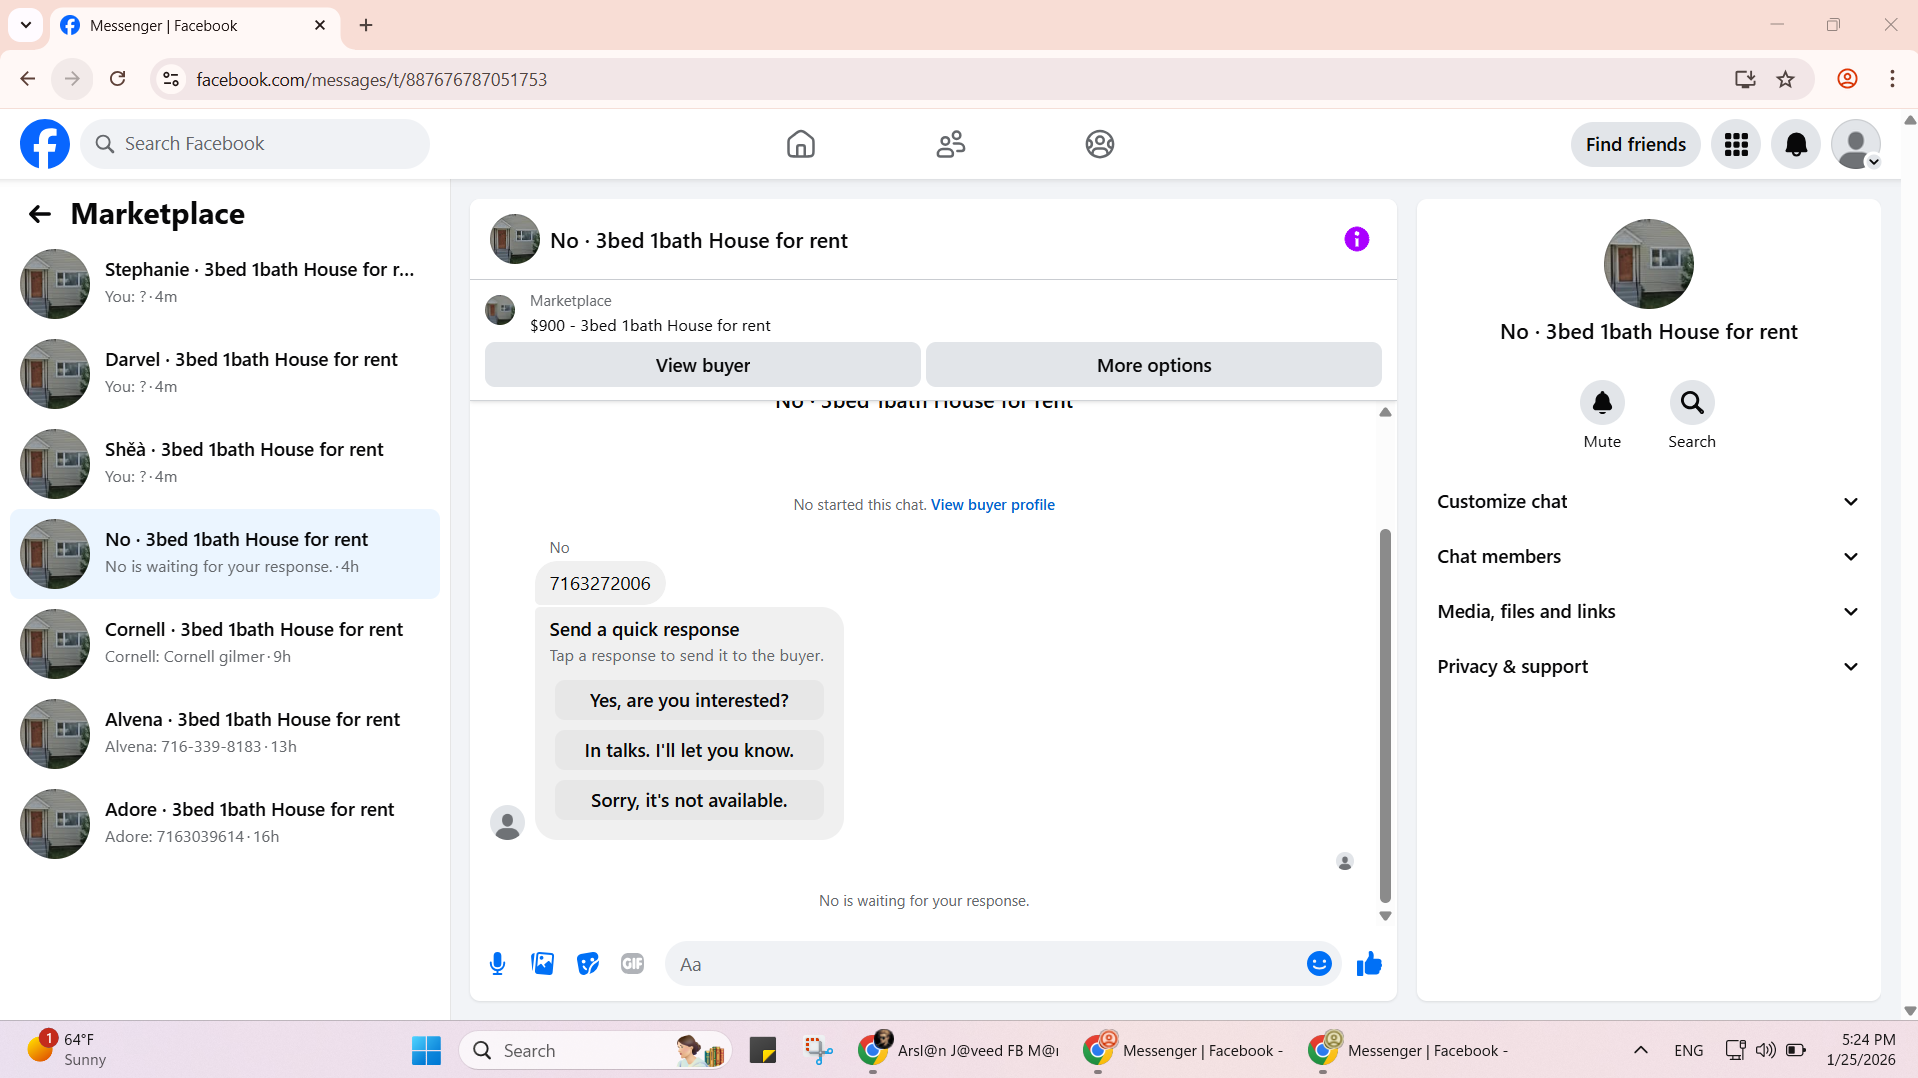Click the listing thumbnail in Marketplace banner
Viewport: 1918px width, 1078px height.
click(x=500, y=310)
